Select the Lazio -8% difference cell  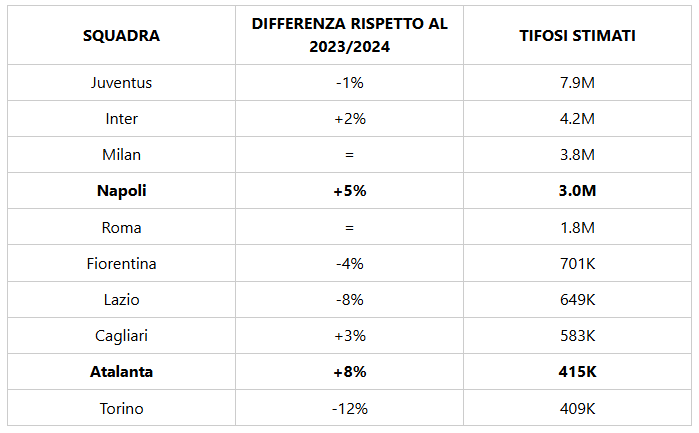coord(350,299)
